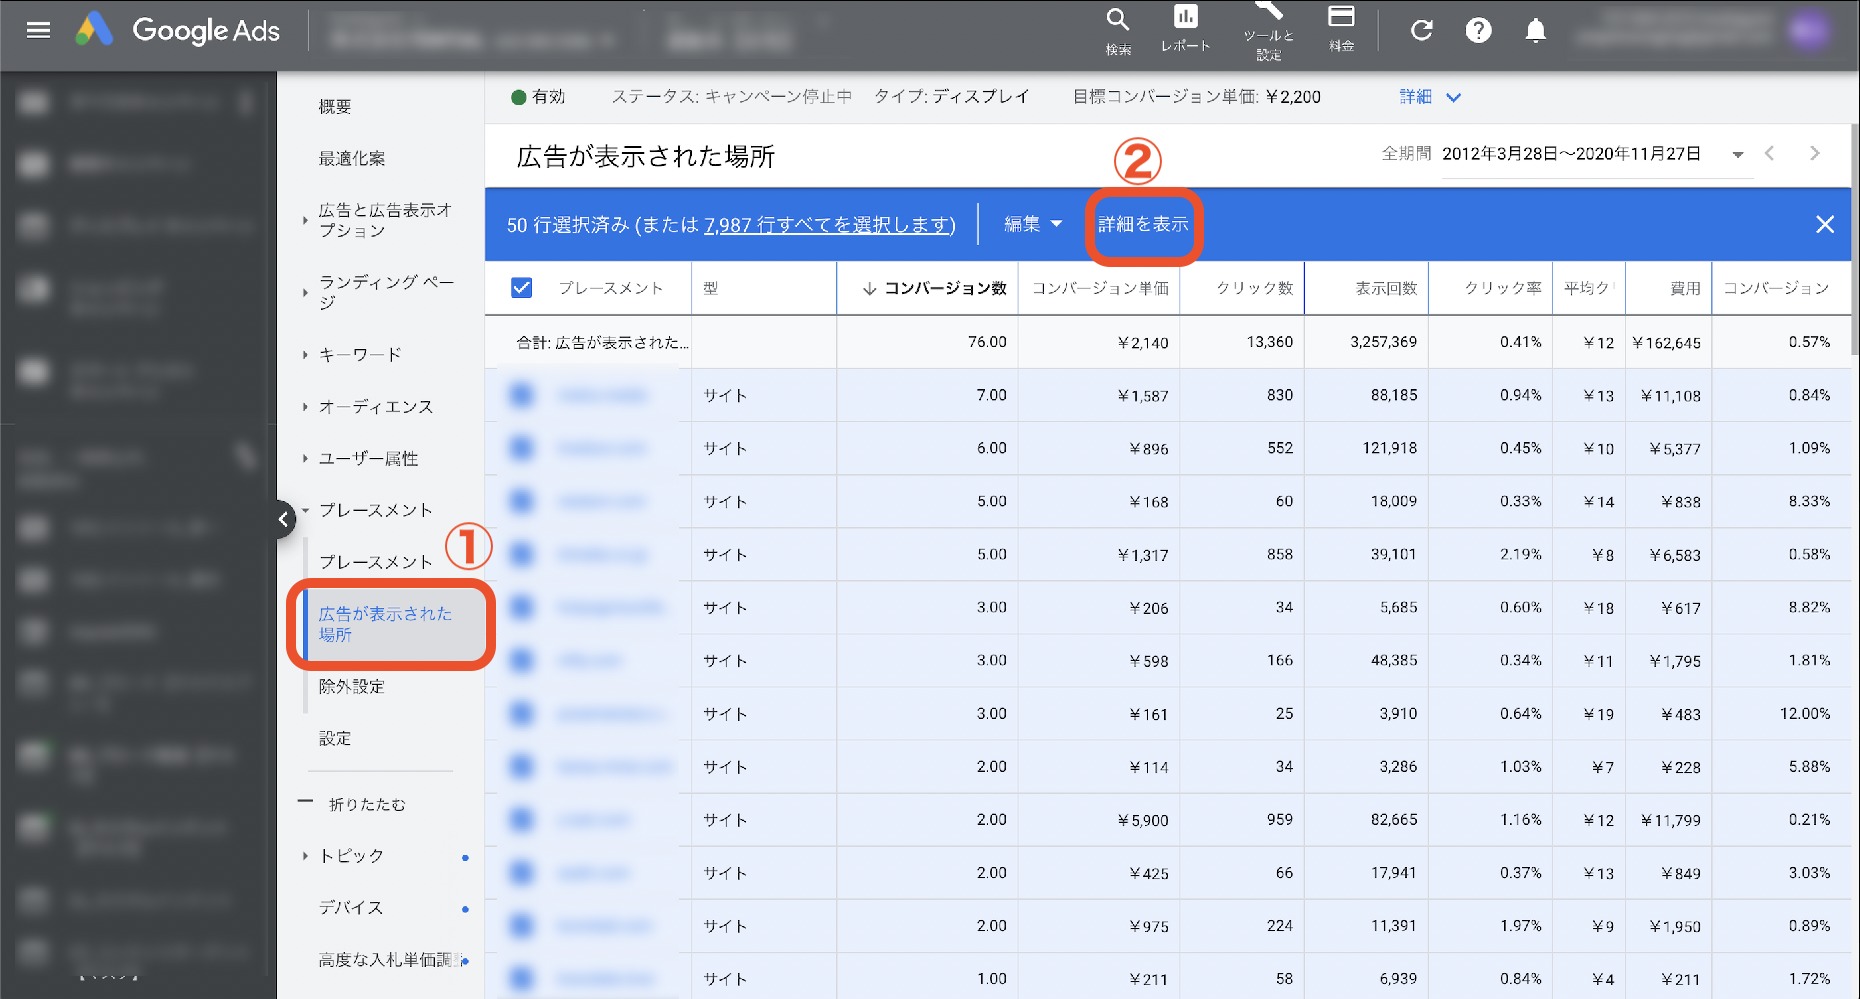Open the date range dropdown
The width and height of the screenshot is (1860, 999).
(x=1738, y=154)
